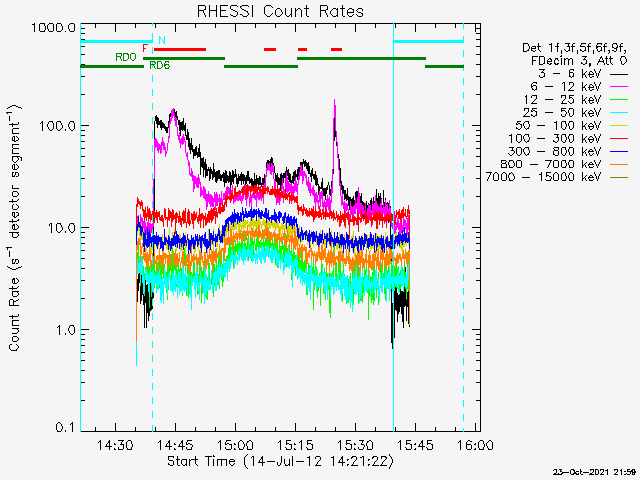The height and width of the screenshot is (480, 640).
Task: Click the y-axis label '100.0'
Action: click(x=57, y=126)
